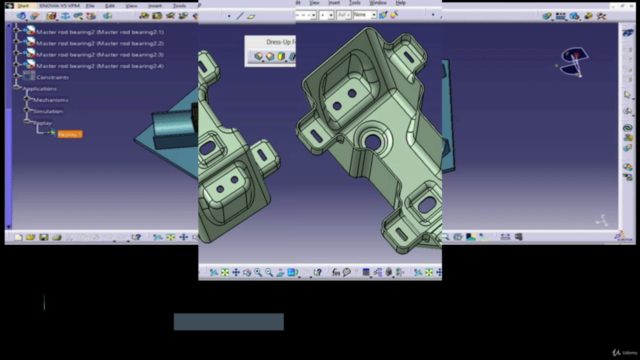Screen dimensions: 640x360
Task: Click the What's This help icon in the assembly toolbar
Action: 136,237
